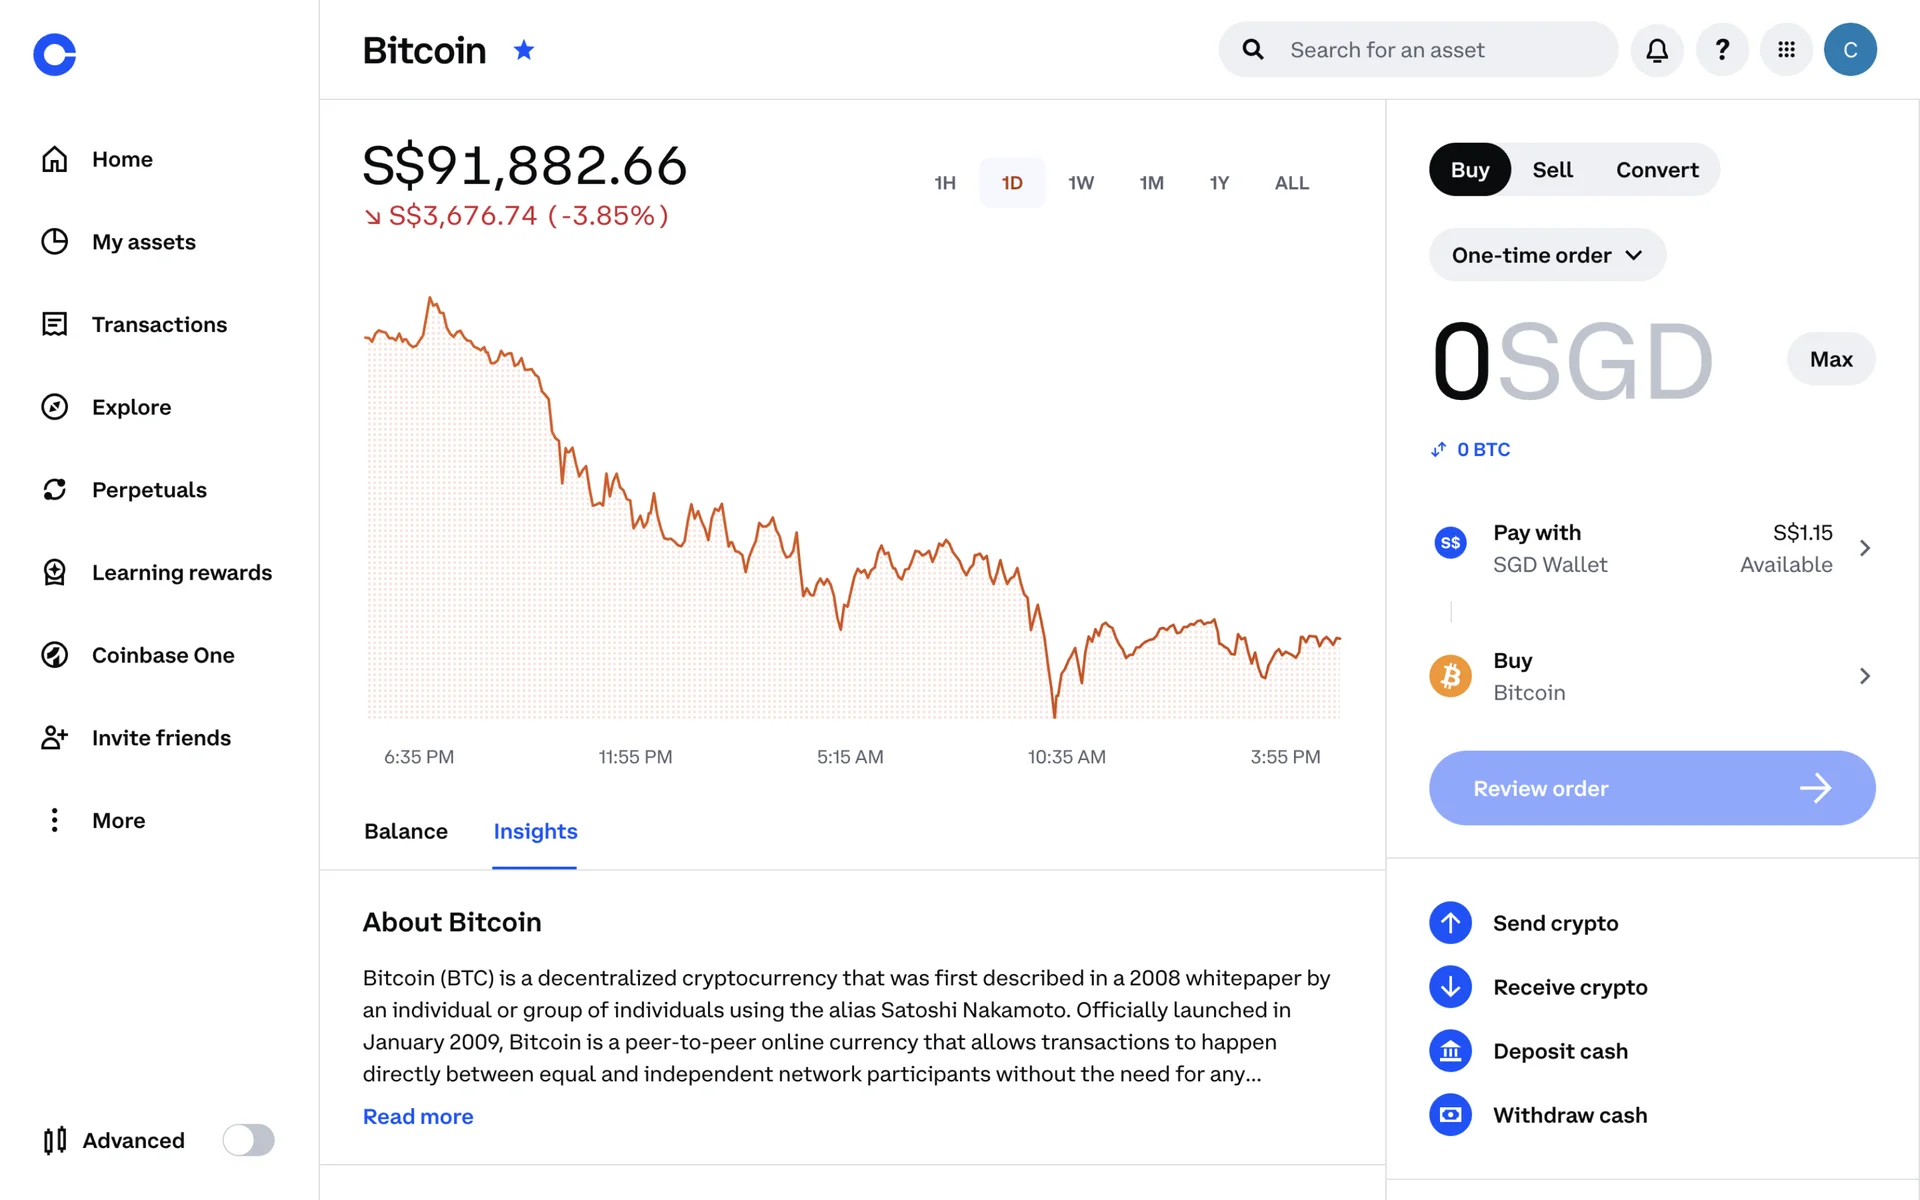Viewport: 1920px width, 1200px height.
Task: Click the Withdraw cash icon
Action: [x=1450, y=1115]
